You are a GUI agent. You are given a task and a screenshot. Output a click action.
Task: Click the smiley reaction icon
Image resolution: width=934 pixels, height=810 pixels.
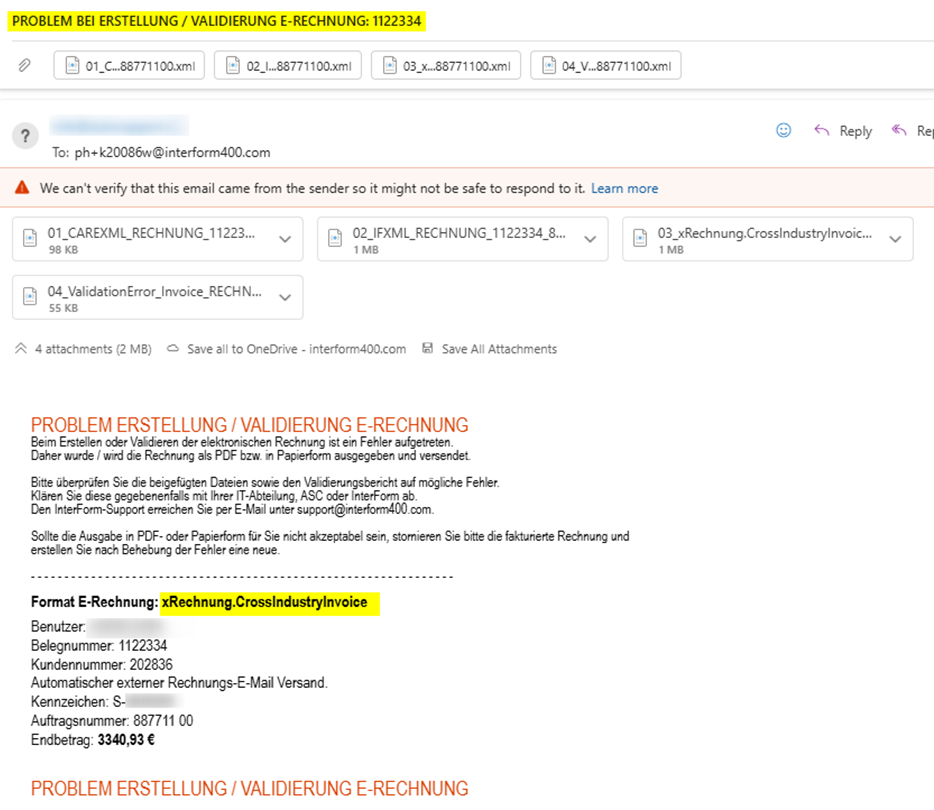(784, 131)
